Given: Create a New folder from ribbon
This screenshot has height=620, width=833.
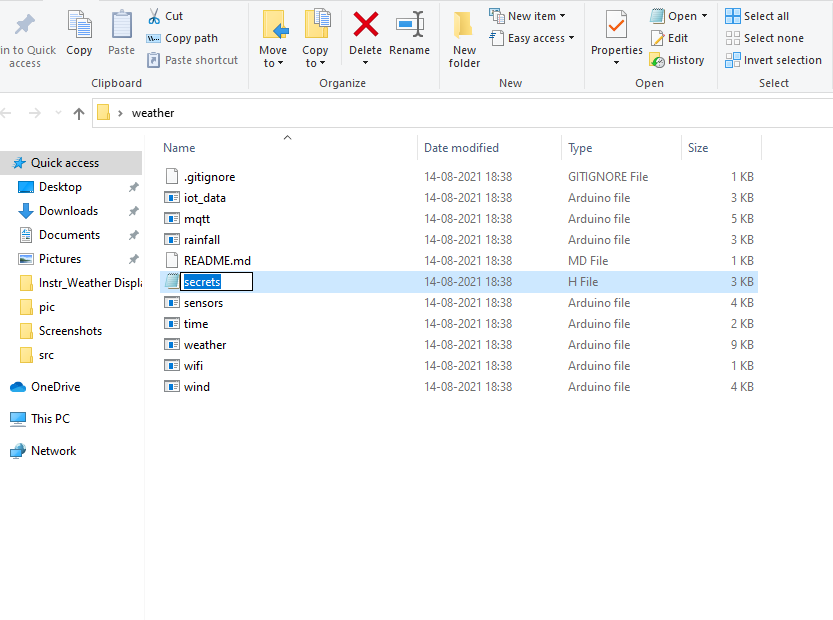Looking at the screenshot, I should (464, 25).
